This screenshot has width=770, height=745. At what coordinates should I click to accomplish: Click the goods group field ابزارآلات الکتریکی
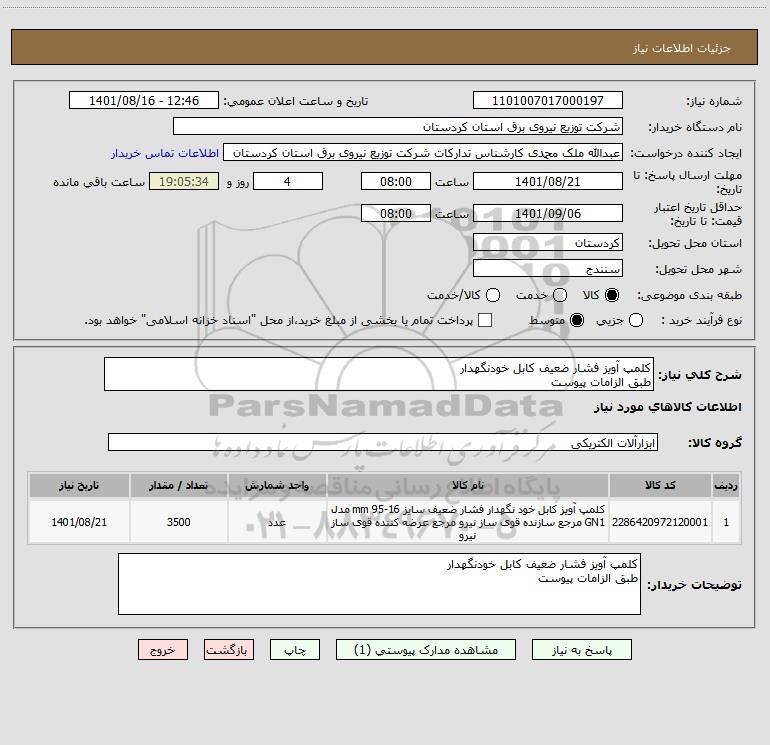click(383, 442)
